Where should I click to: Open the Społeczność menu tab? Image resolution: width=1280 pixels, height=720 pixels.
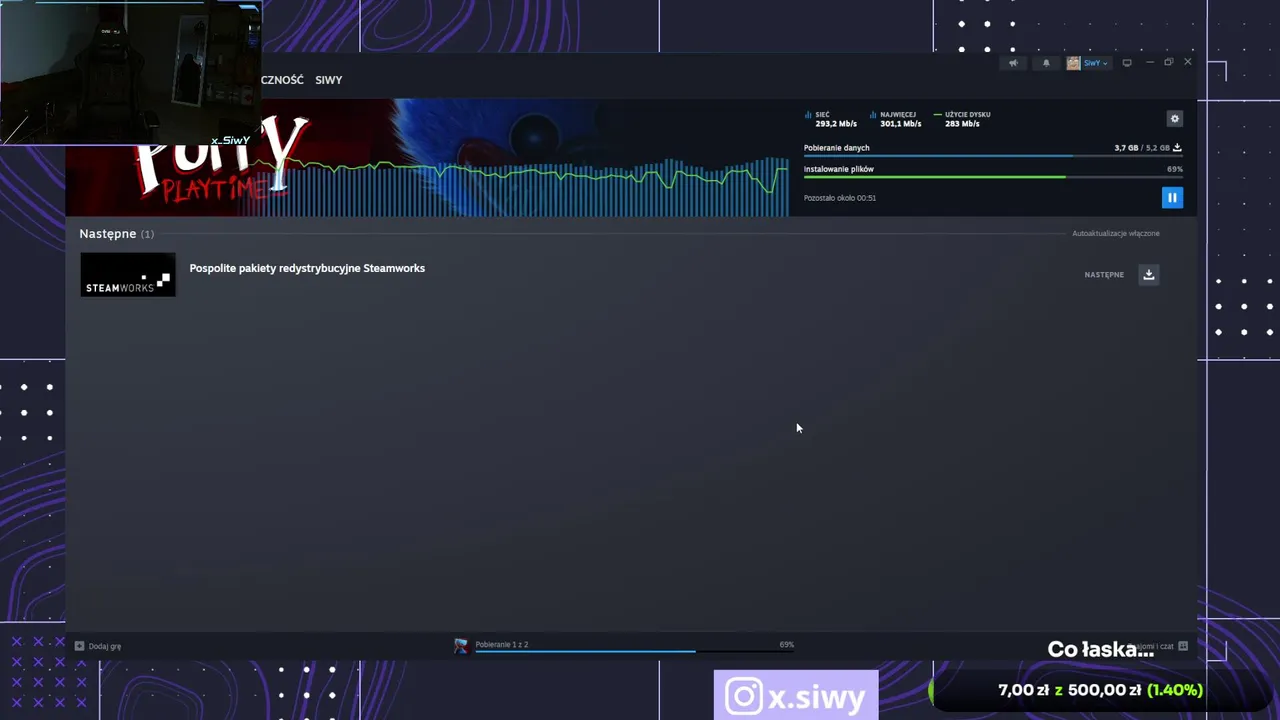point(282,80)
